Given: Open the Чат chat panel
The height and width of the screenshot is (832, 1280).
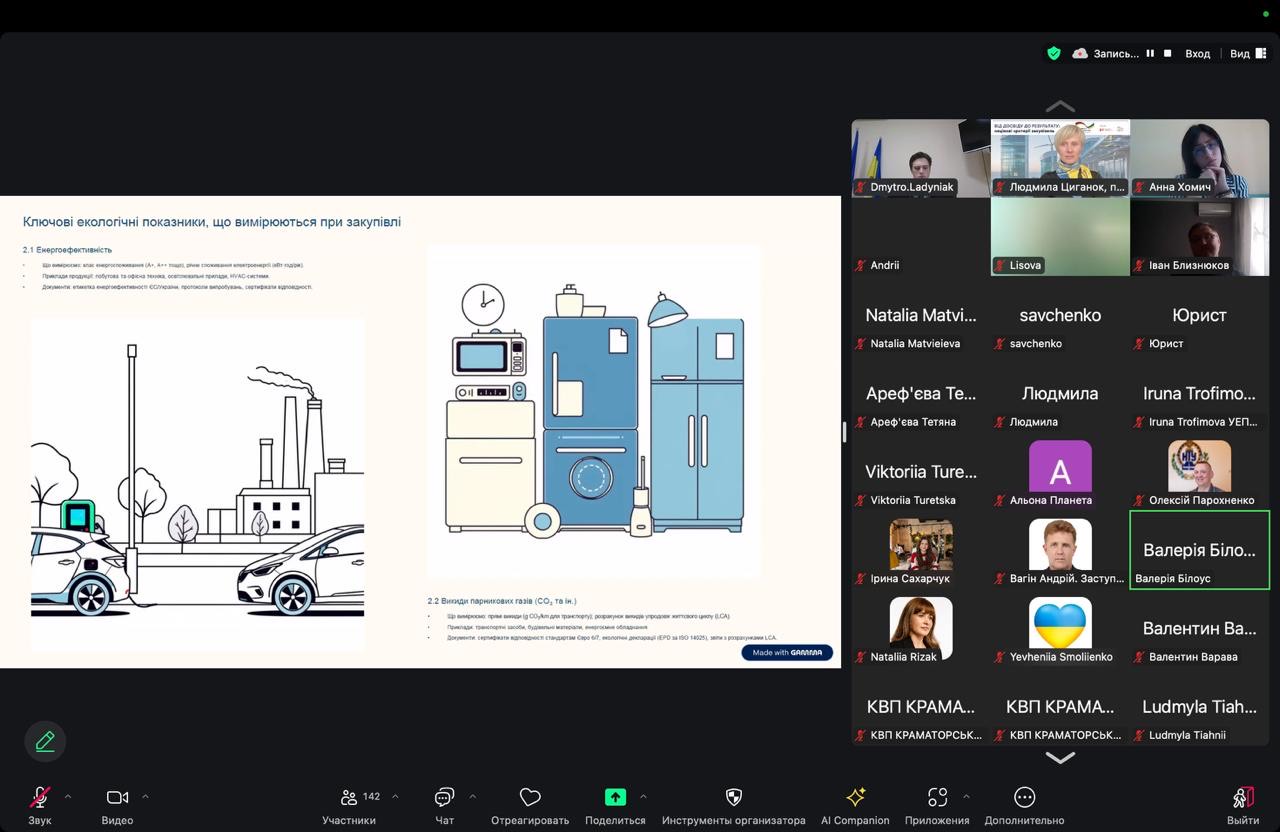Looking at the screenshot, I should tap(444, 797).
